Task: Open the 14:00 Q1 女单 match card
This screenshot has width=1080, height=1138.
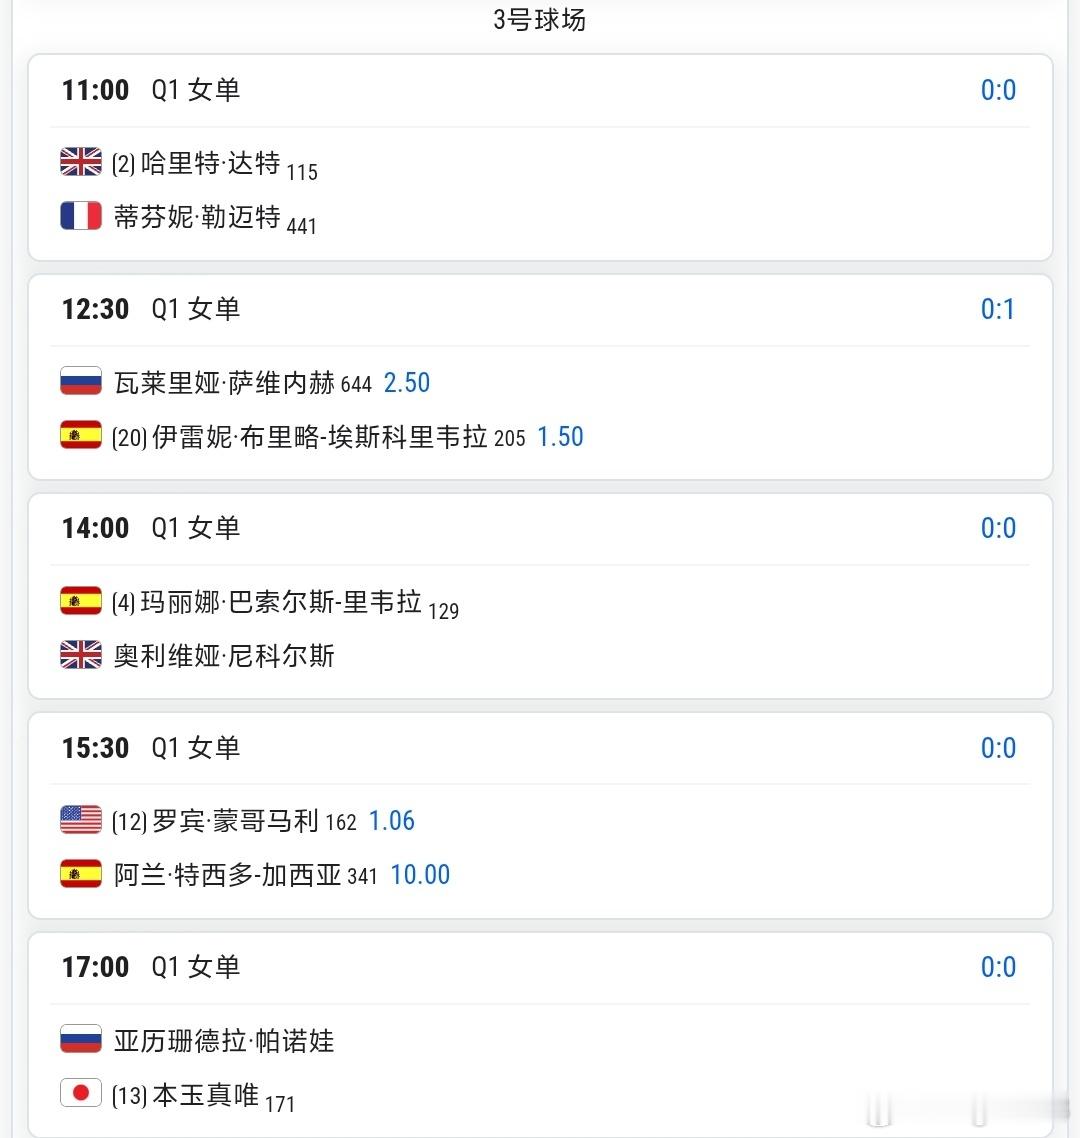Action: pyautogui.click(x=540, y=597)
